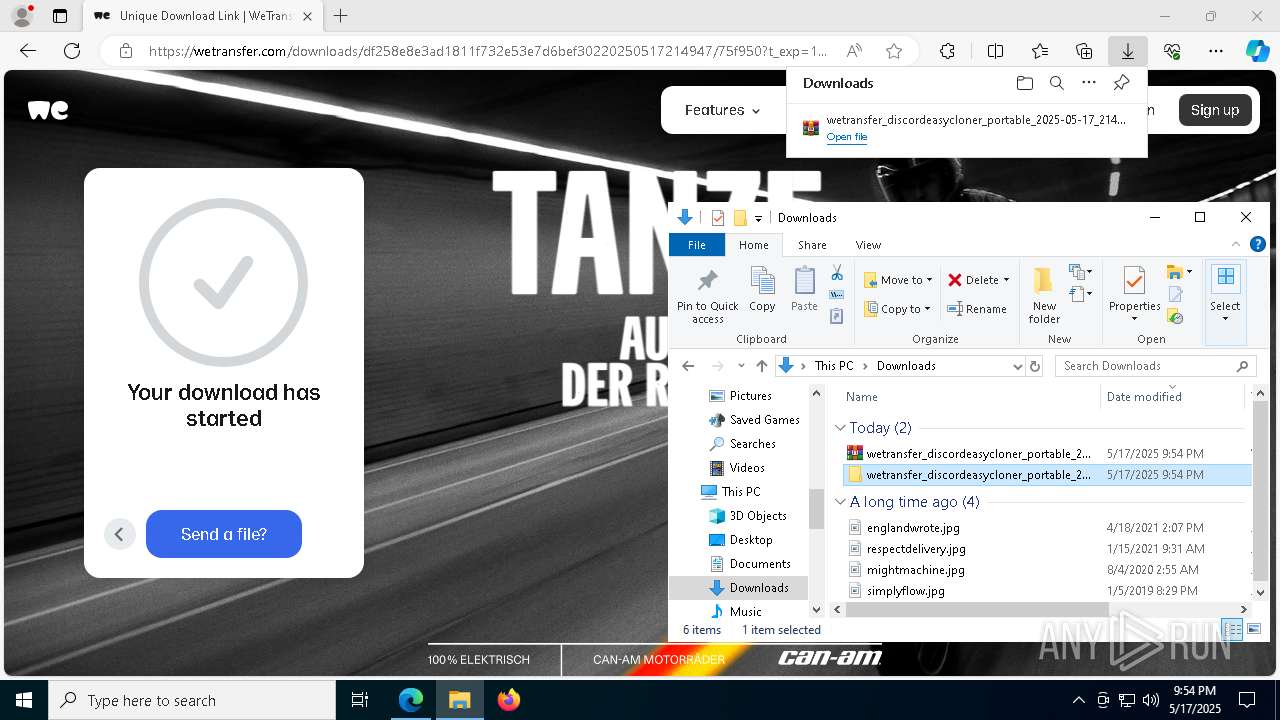Go up one folder level in Explorer
1280x720 pixels.
pyautogui.click(x=762, y=366)
